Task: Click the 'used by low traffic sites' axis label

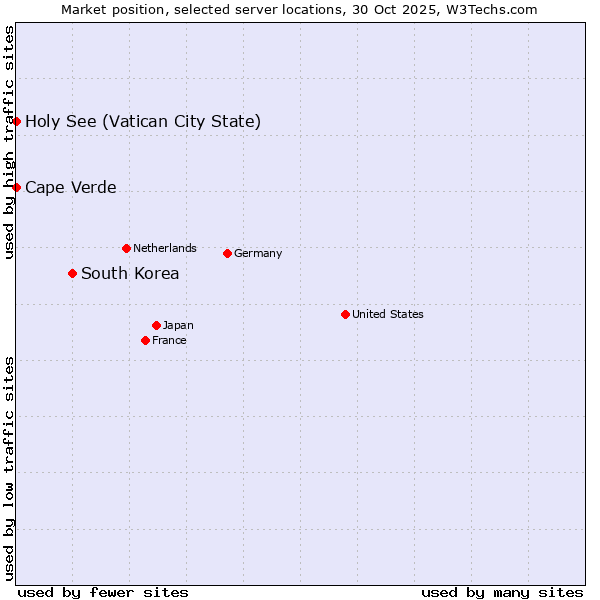Action: pyautogui.click(x=9, y=468)
